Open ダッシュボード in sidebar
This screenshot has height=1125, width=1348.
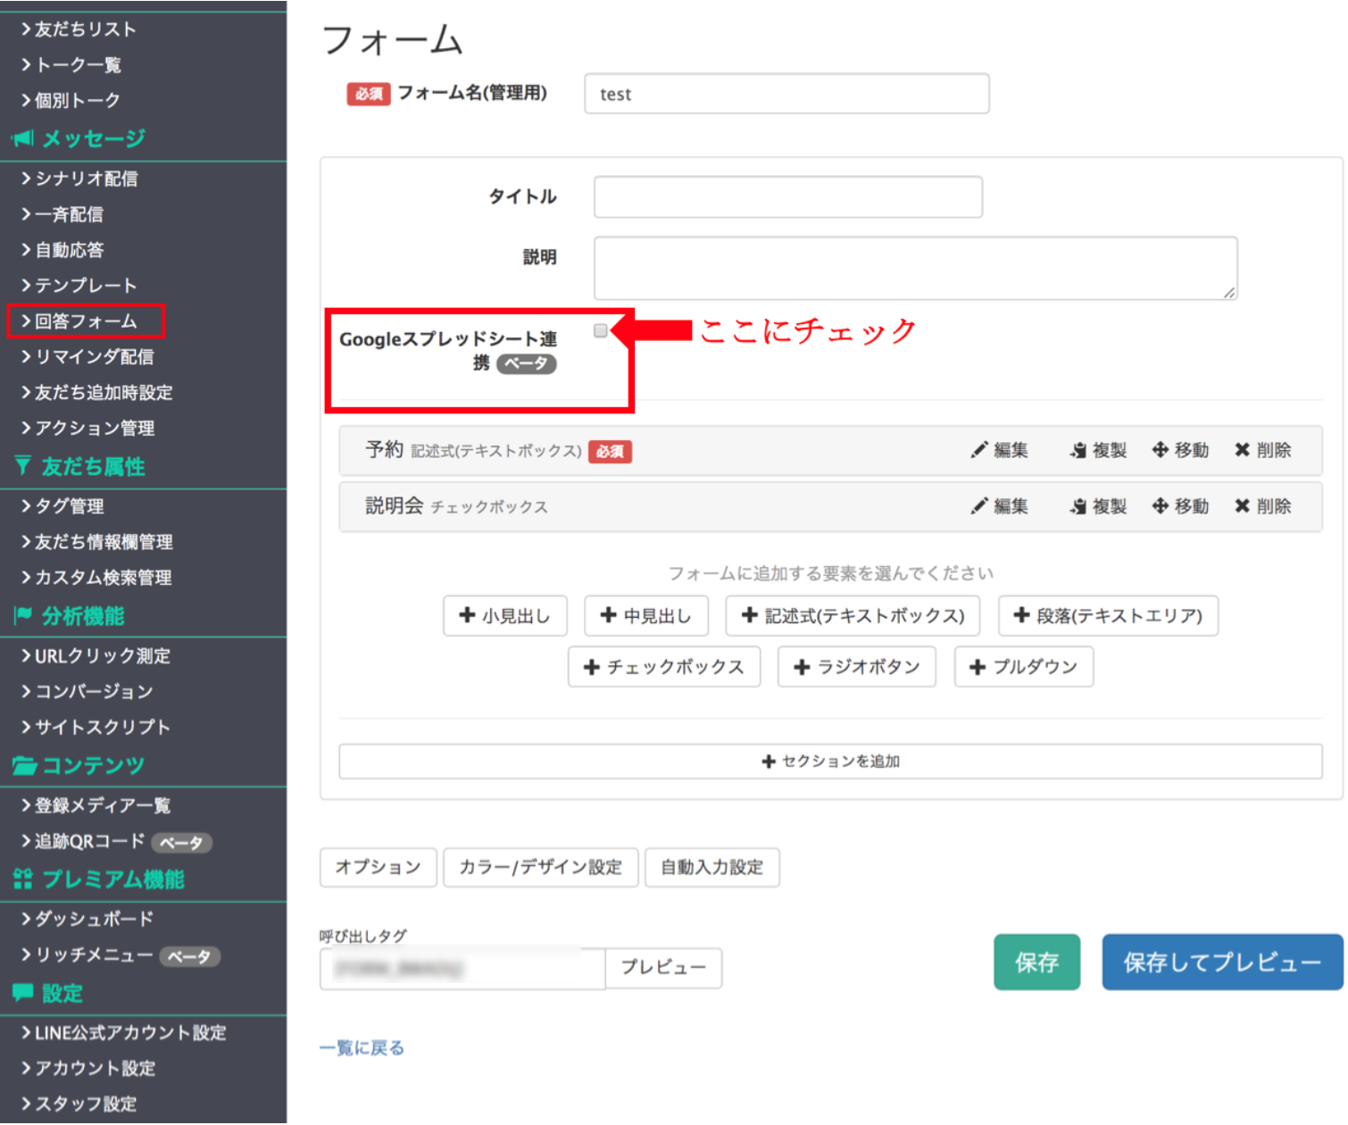point(95,919)
